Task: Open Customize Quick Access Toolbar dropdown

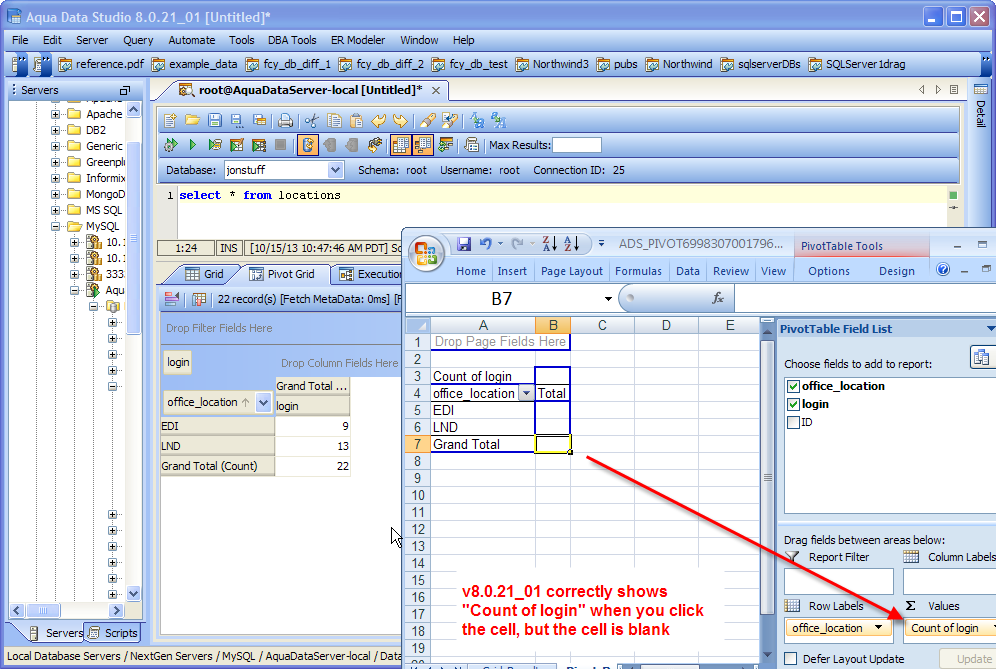Action: point(602,243)
